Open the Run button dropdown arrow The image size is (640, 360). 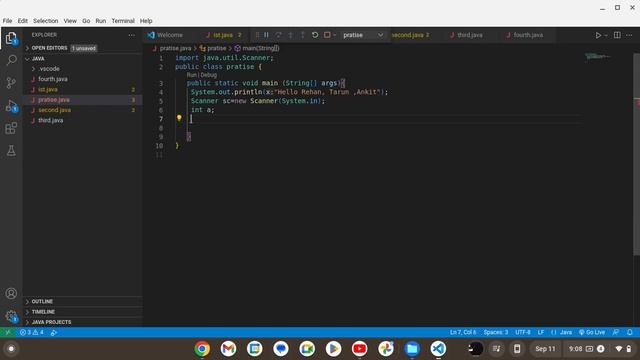click(x=606, y=36)
